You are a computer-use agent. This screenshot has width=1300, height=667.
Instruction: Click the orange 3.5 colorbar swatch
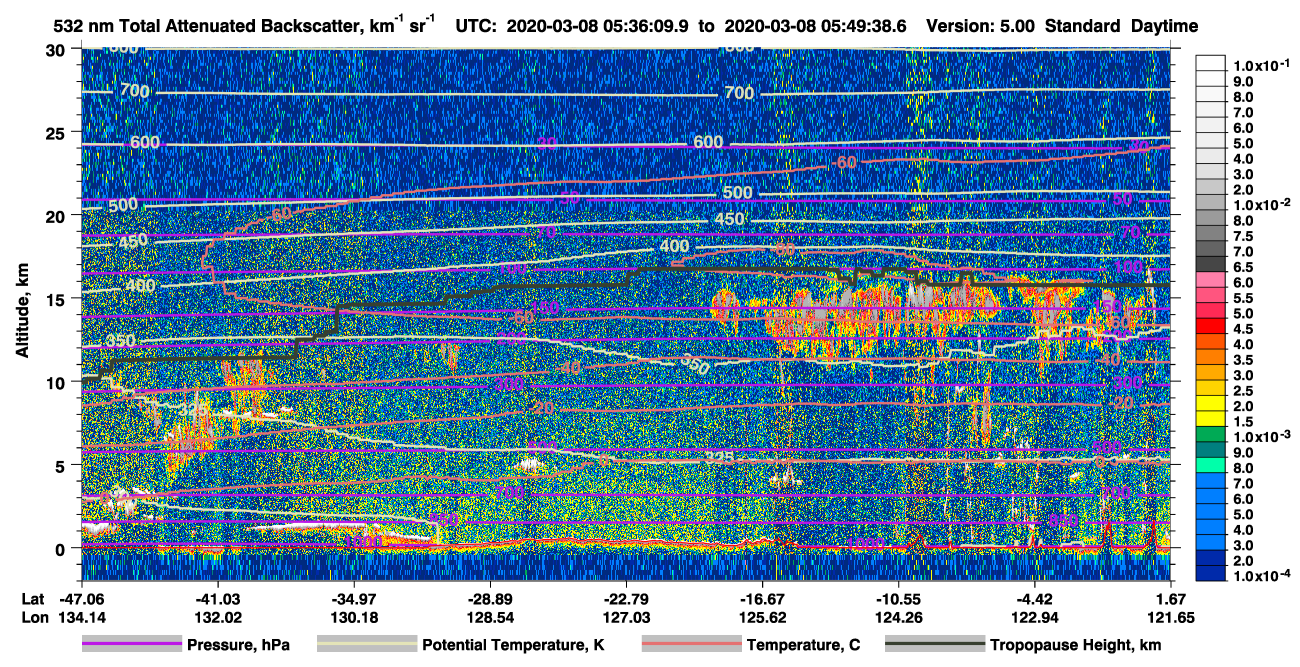pos(1211,359)
